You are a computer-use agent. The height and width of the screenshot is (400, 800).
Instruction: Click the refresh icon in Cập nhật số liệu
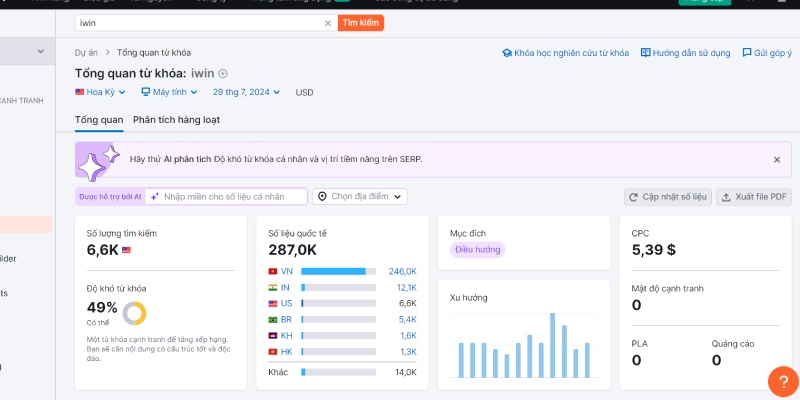click(634, 197)
